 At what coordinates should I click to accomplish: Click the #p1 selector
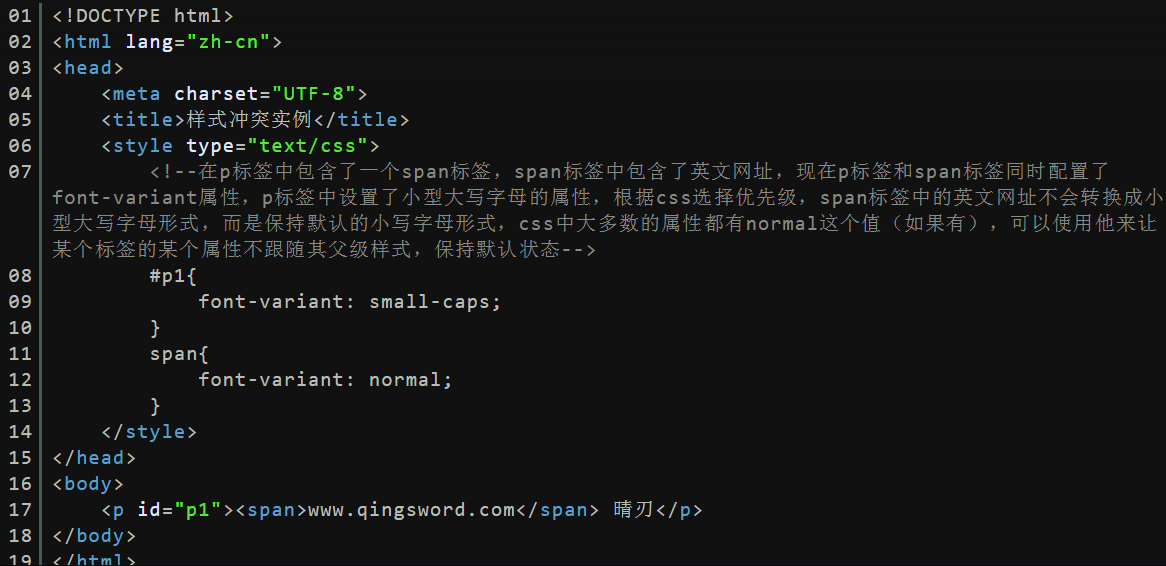pyautogui.click(x=168, y=276)
